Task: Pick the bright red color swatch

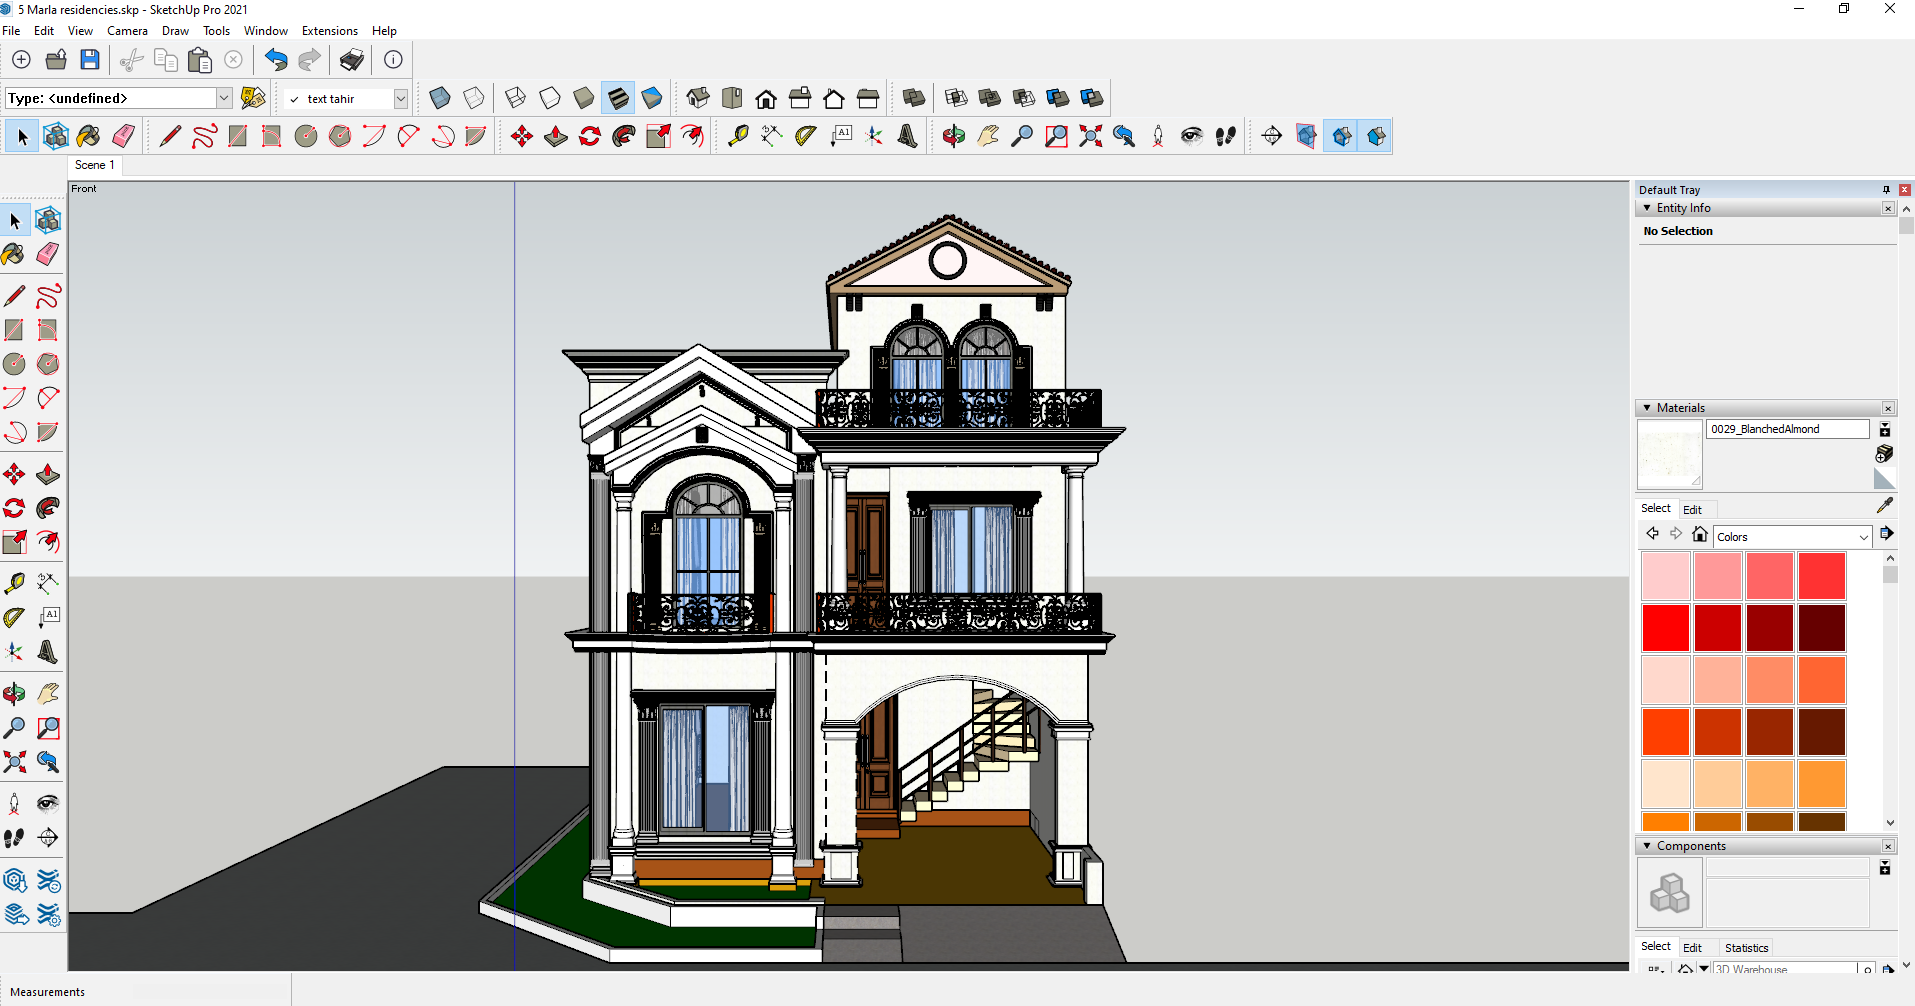Action: 1665,628
